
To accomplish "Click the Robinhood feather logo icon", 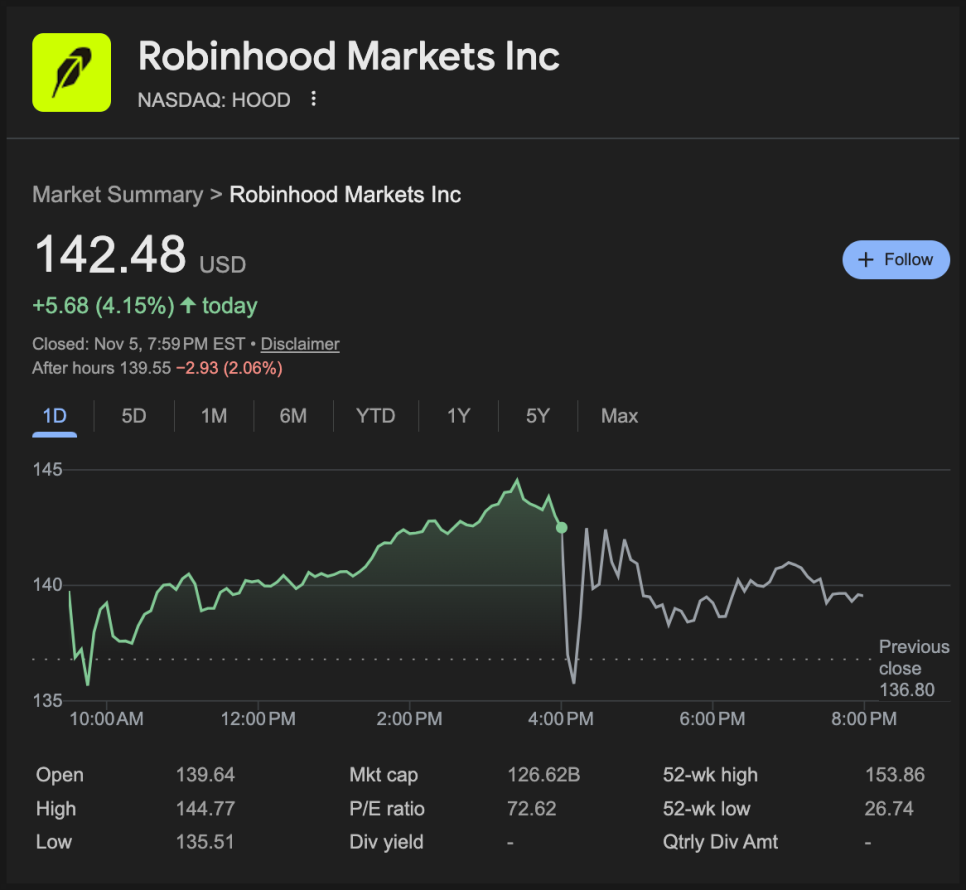I will (71, 72).
